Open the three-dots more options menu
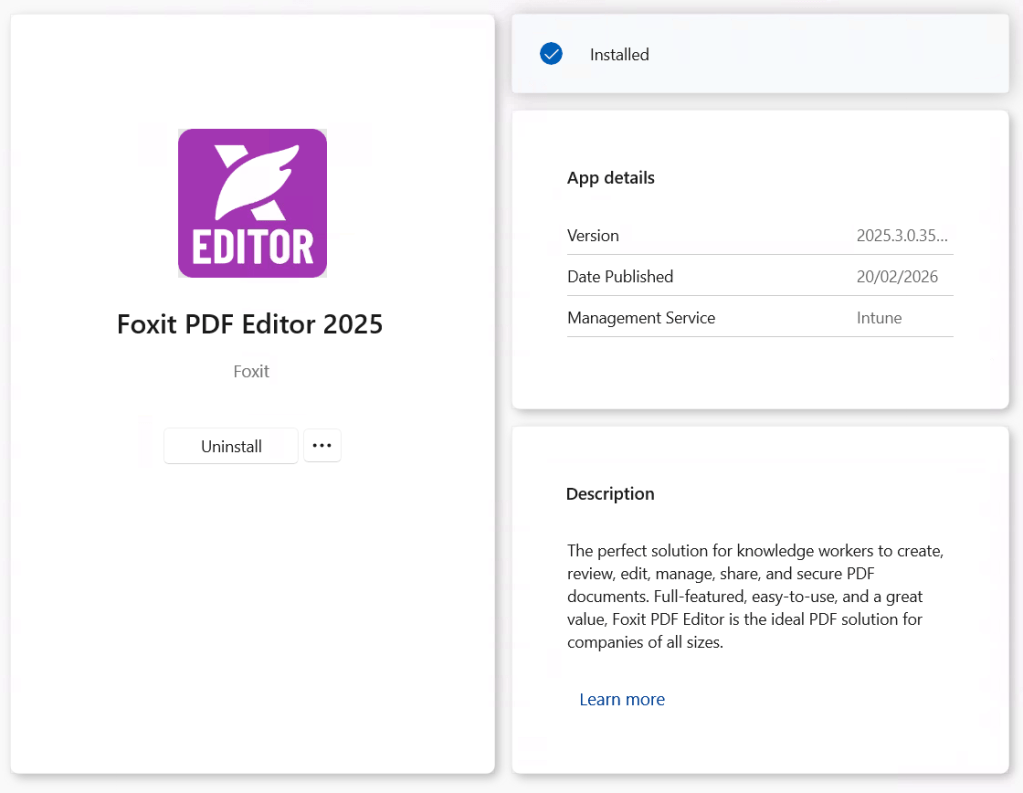This screenshot has height=793, width=1023. tap(322, 446)
